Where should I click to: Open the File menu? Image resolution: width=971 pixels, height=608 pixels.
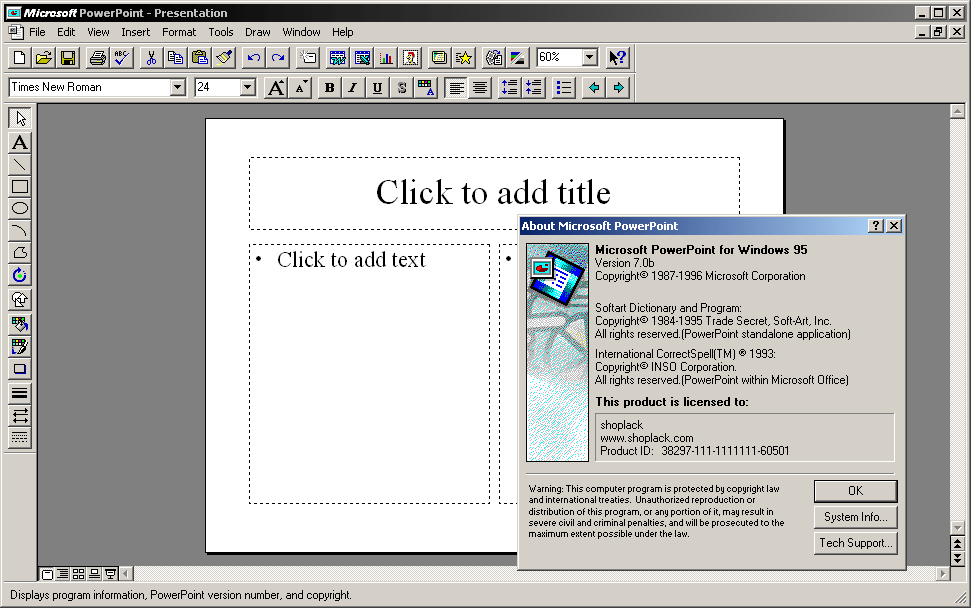click(37, 32)
